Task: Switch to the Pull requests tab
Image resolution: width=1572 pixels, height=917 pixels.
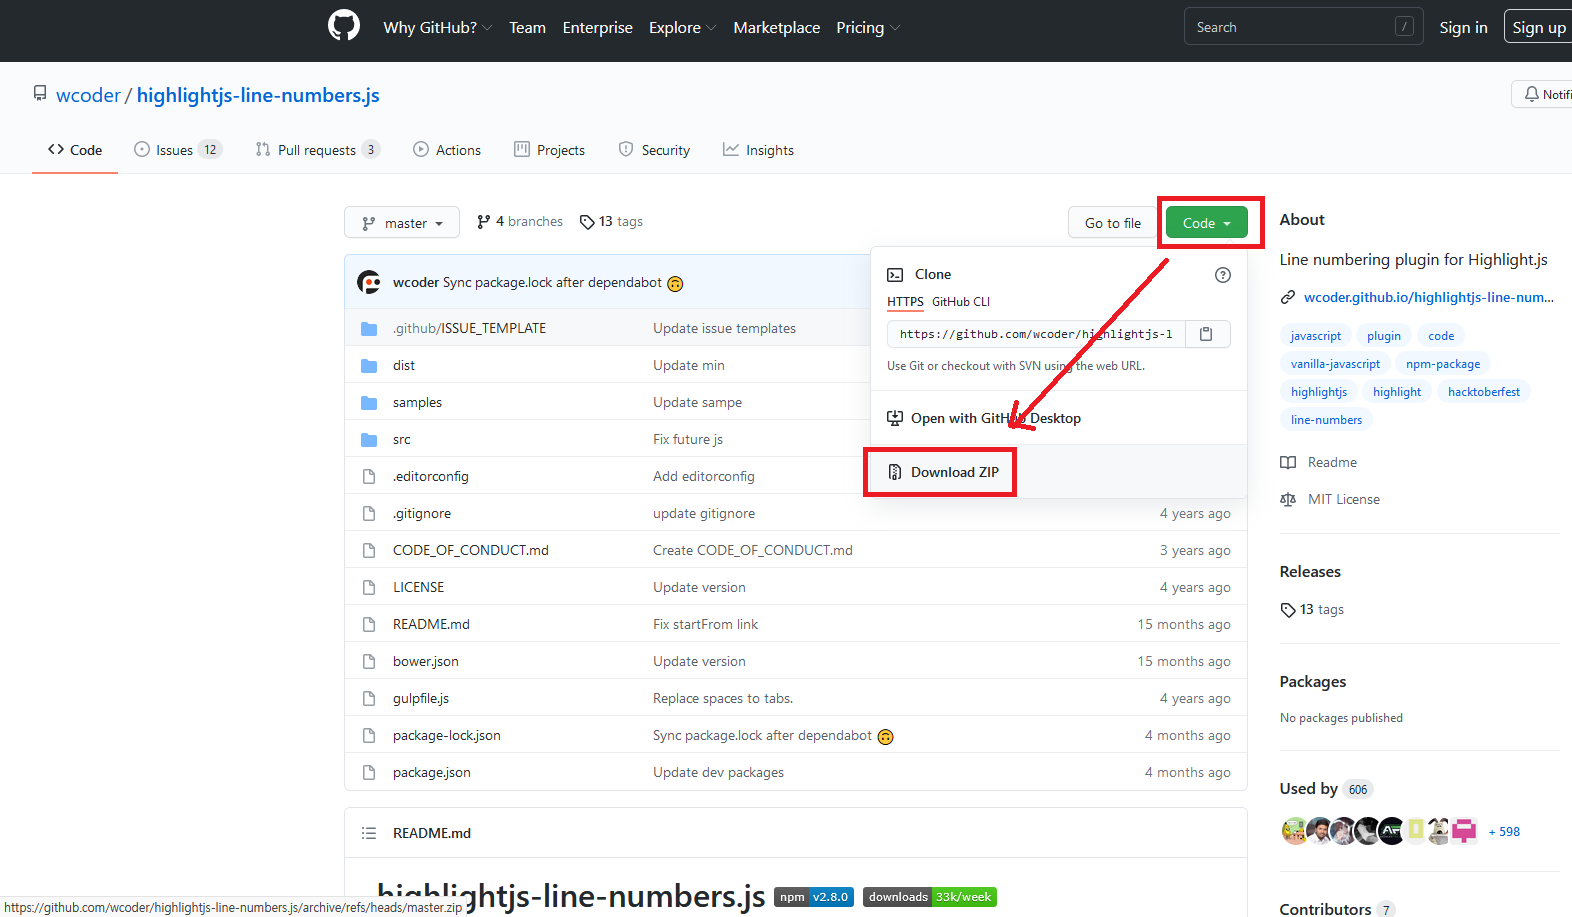Action: [x=317, y=150]
